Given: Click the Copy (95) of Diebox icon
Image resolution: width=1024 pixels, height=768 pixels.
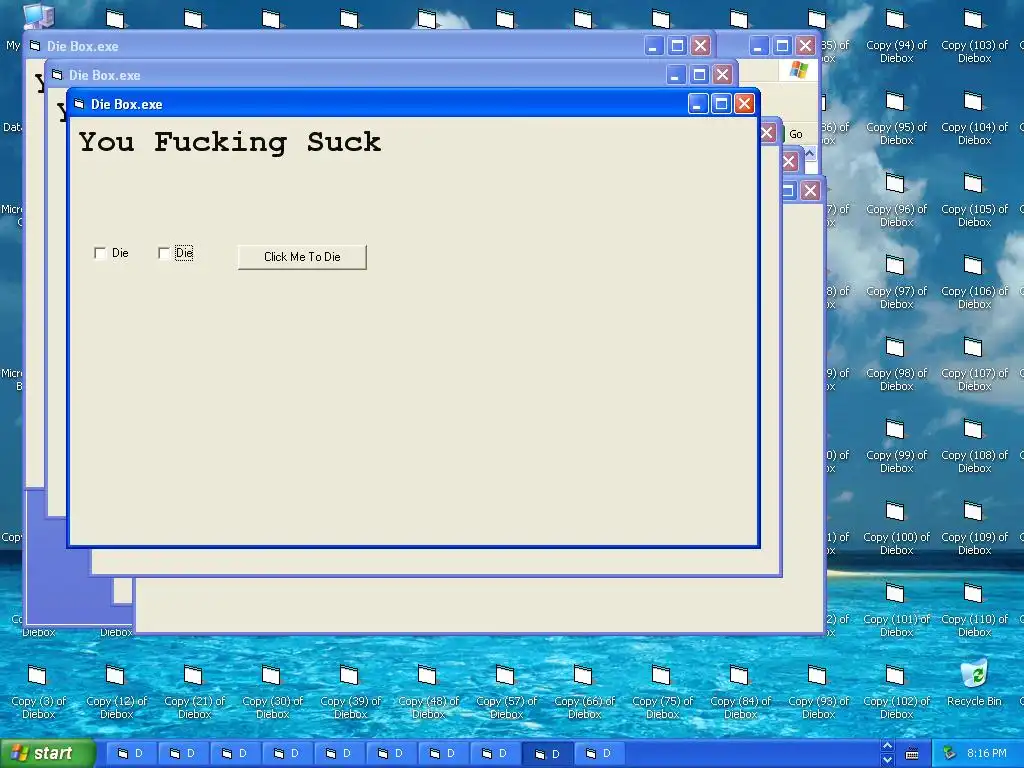Looking at the screenshot, I should pos(896,118).
